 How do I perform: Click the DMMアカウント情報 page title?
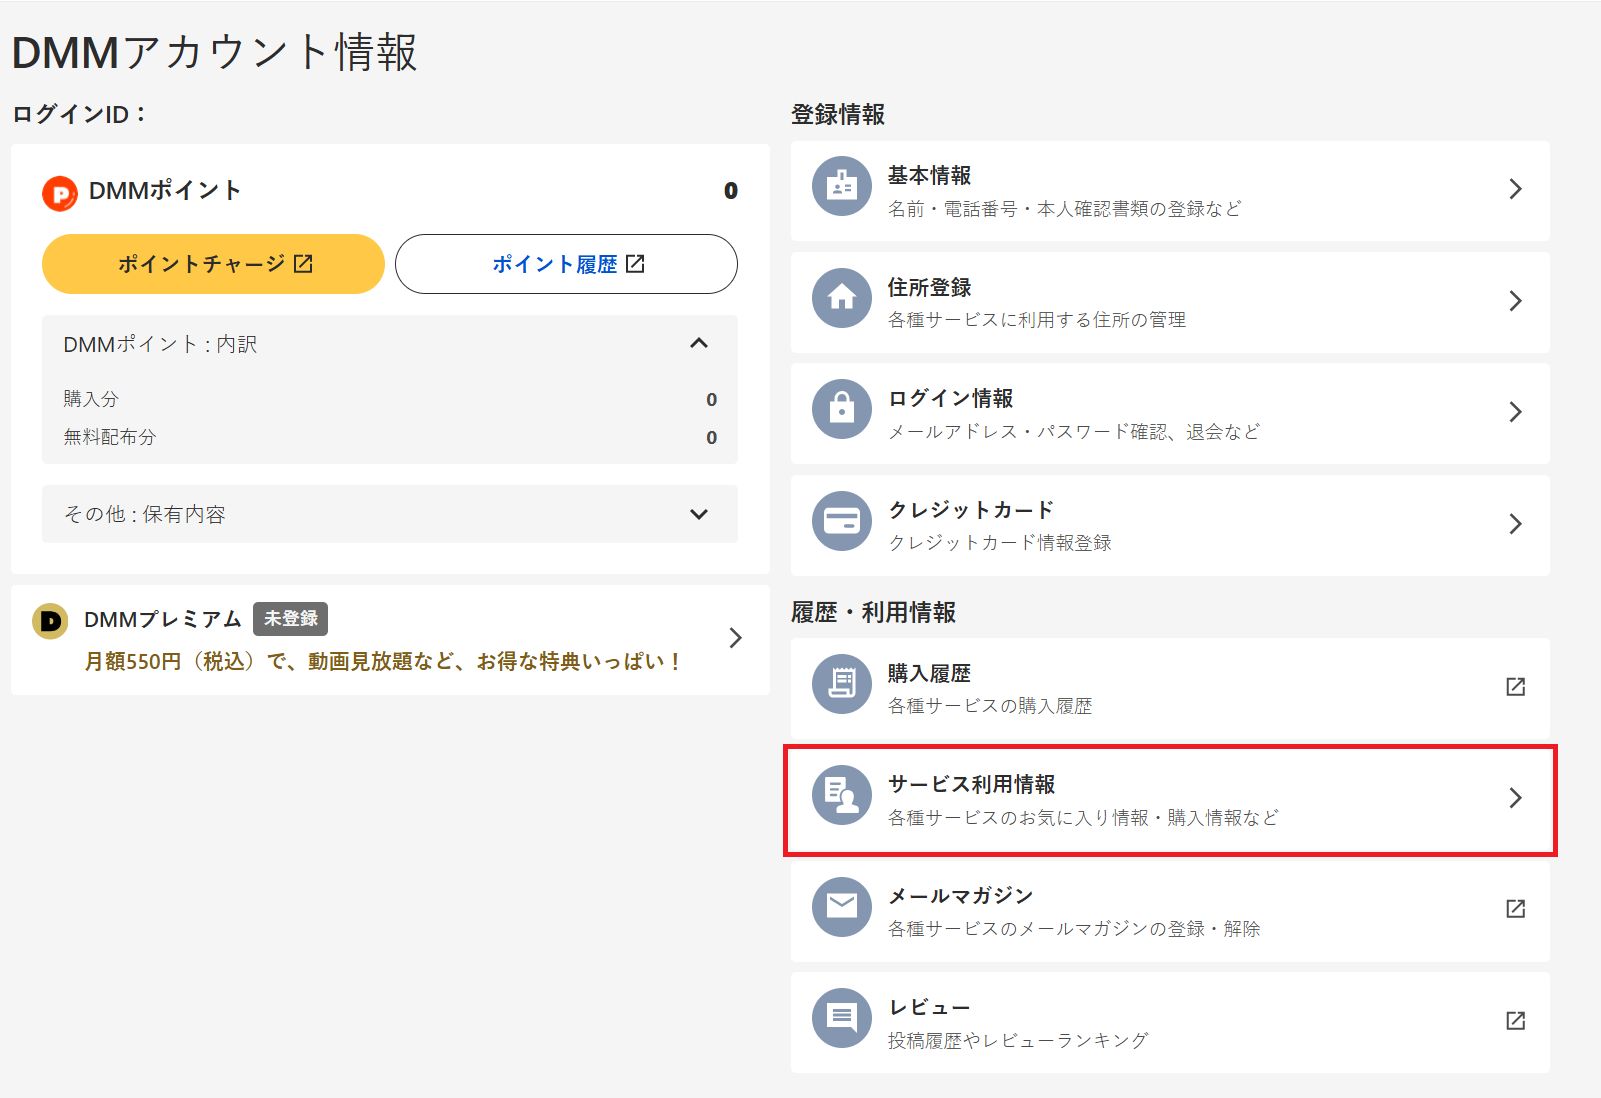[215, 52]
